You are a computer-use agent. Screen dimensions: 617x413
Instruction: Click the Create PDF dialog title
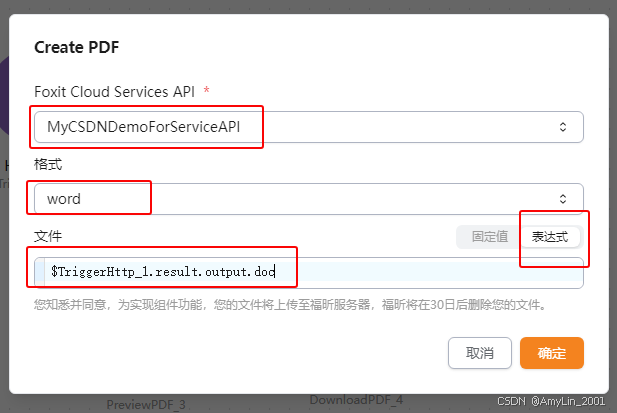(x=77, y=48)
